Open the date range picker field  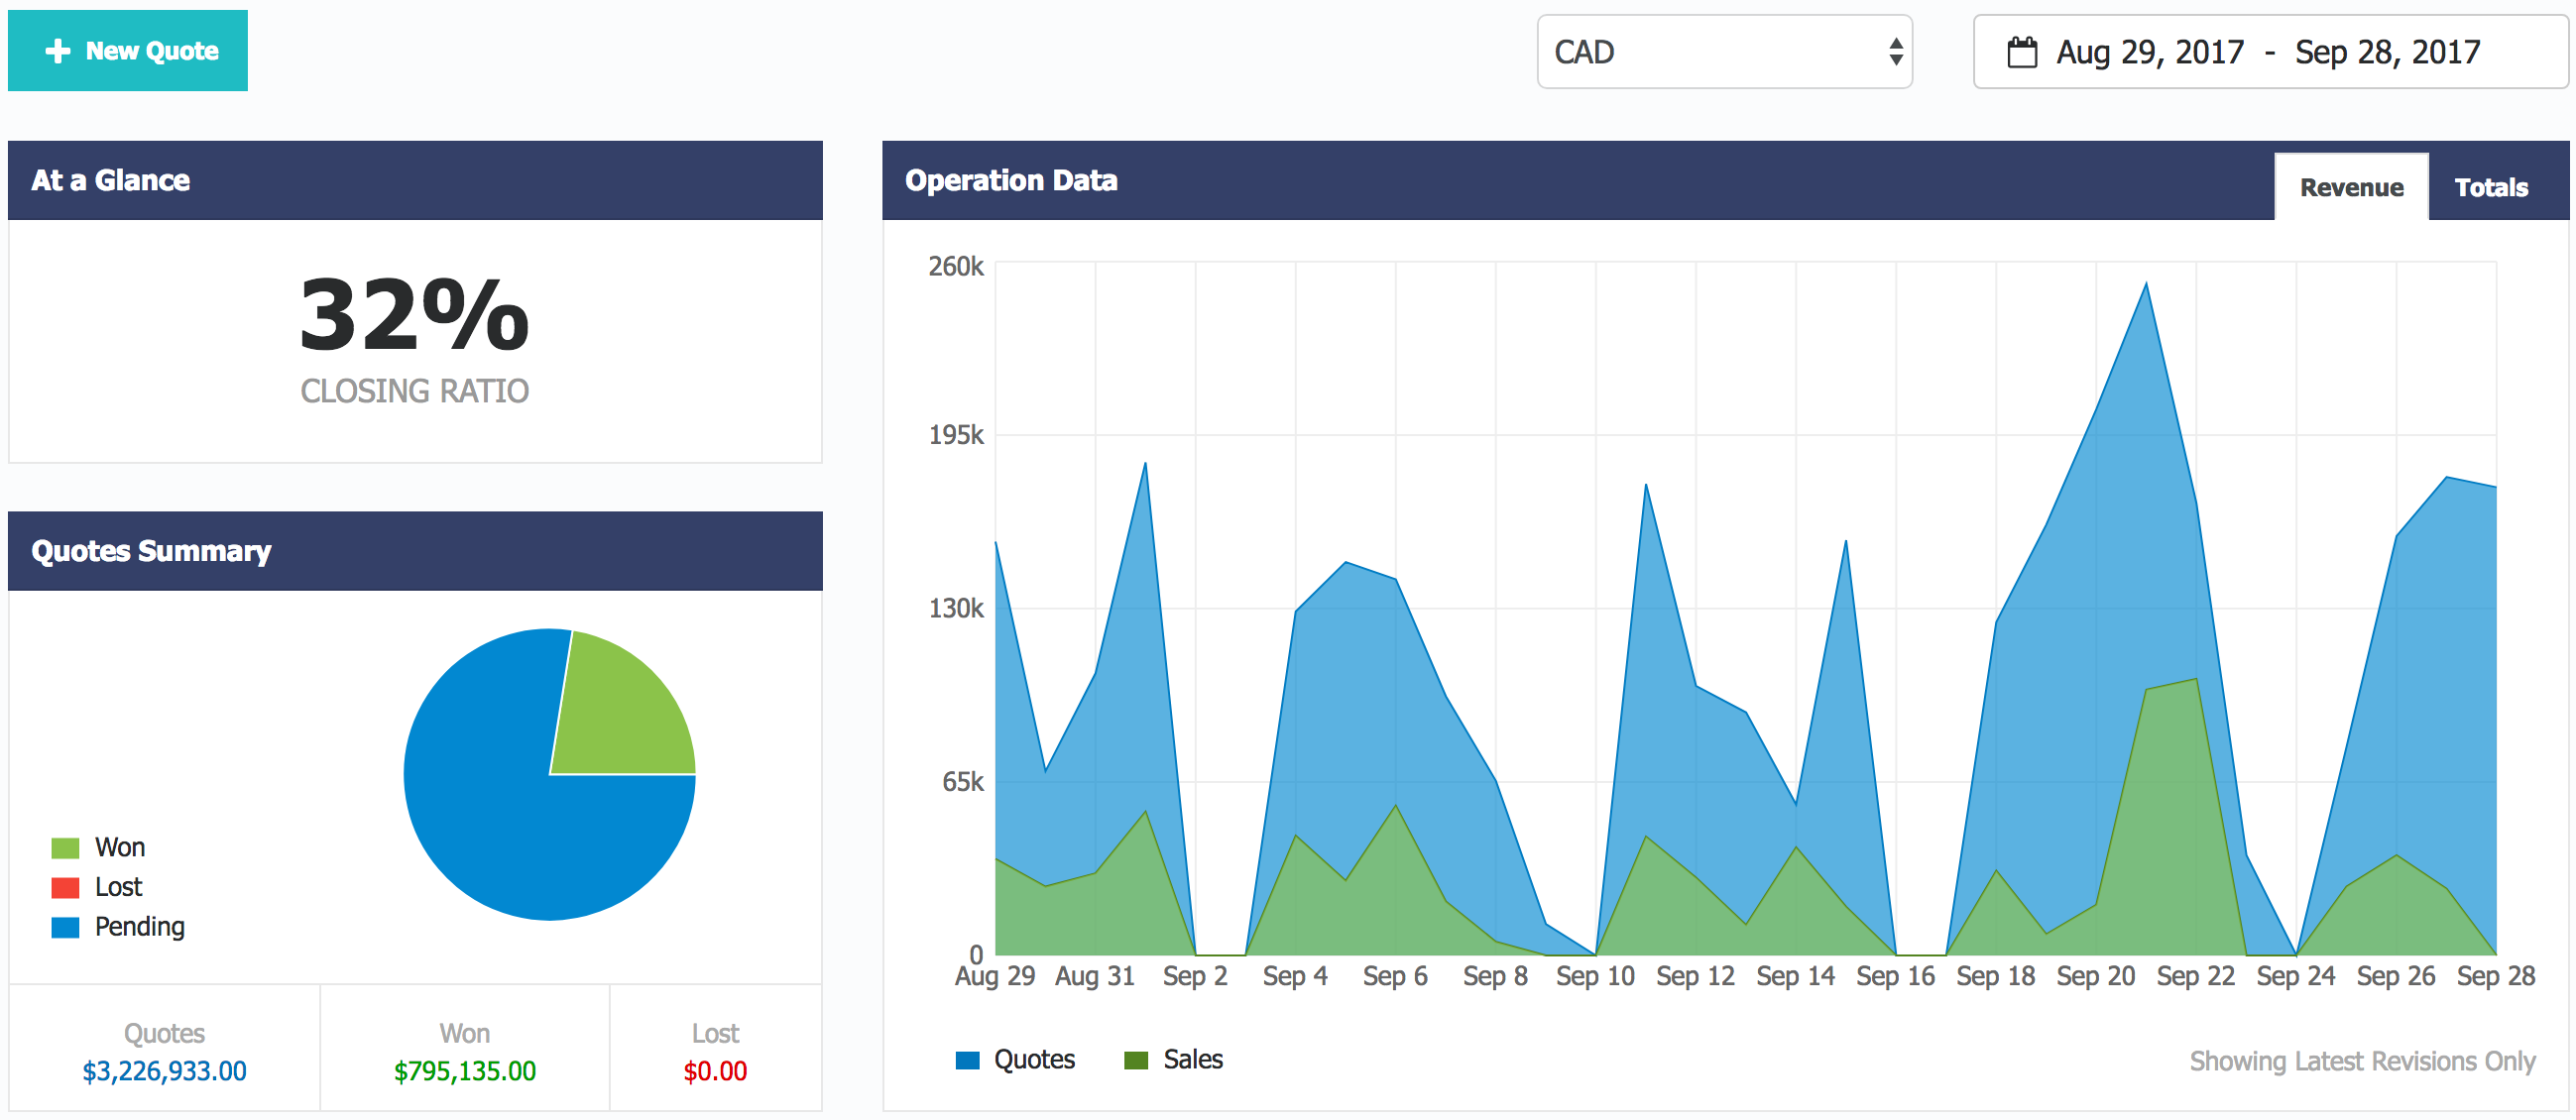(2268, 52)
